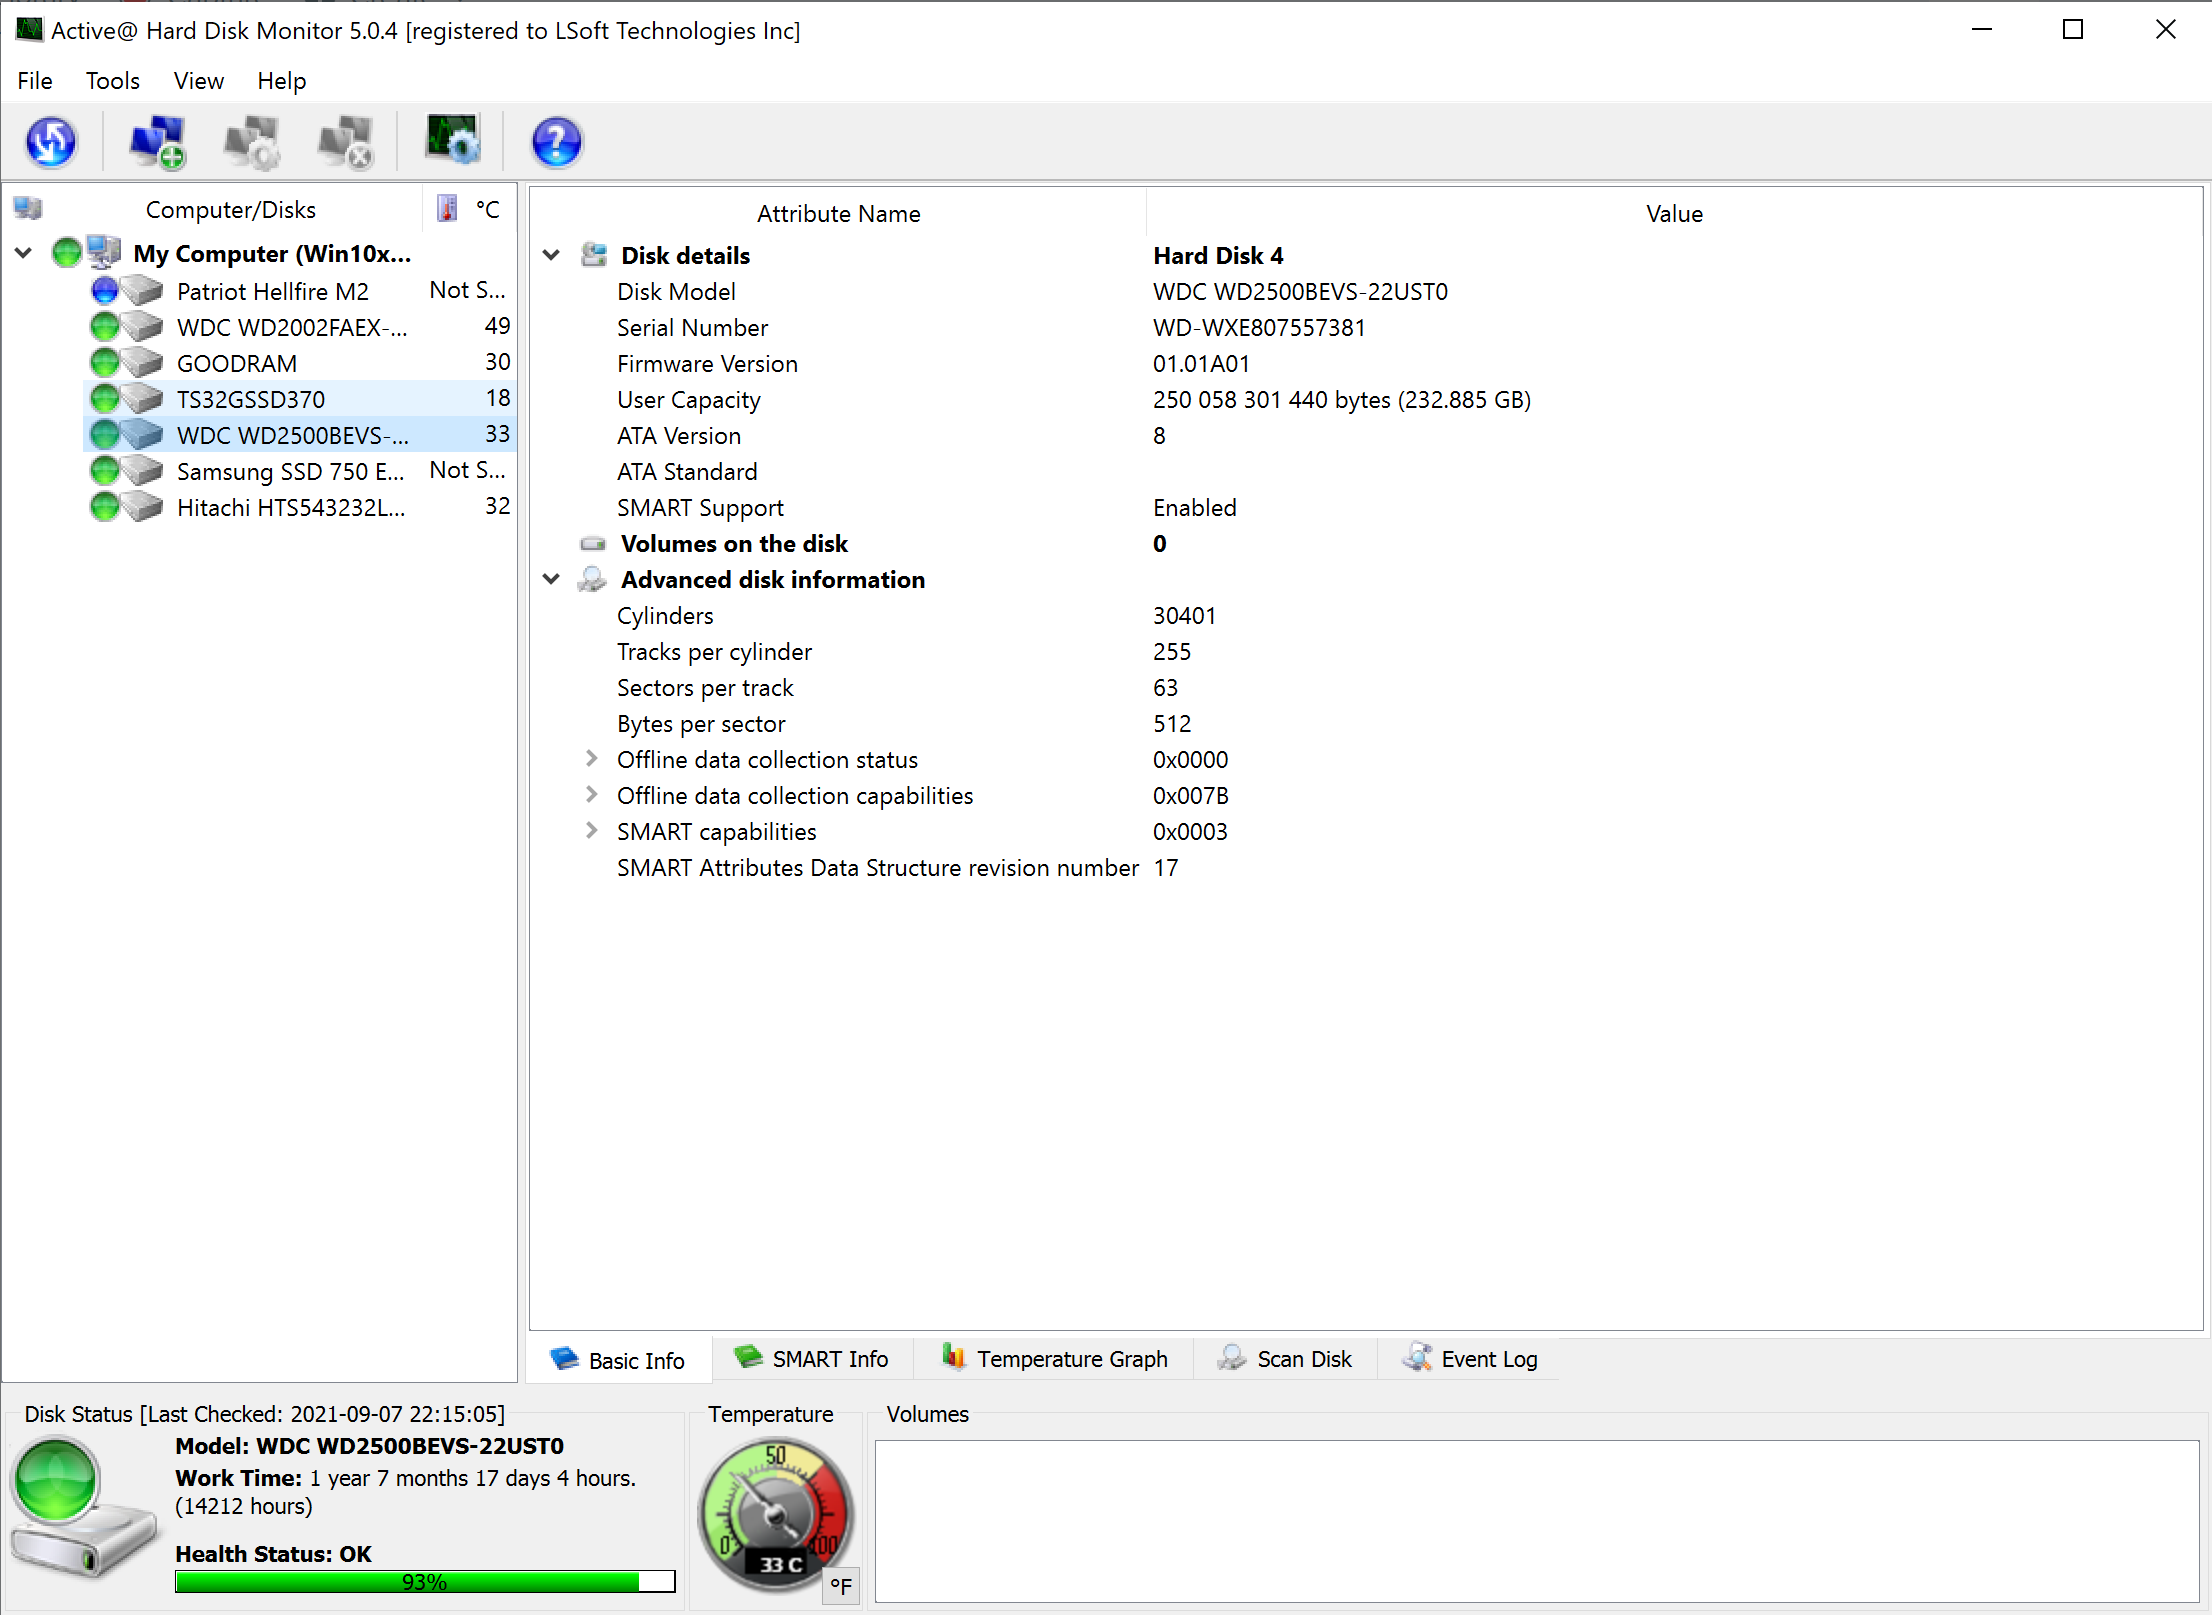This screenshot has height=1615, width=2212.
Task: Click the disk icon next to Hitachi HTS543232L
Action: point(143,507)
